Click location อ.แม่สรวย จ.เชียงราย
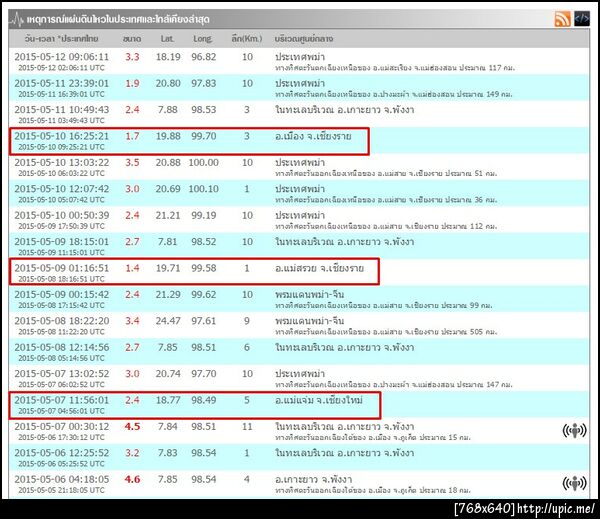Screen dimensions: 600x519 pyautogui.click(x=319, y=268)
